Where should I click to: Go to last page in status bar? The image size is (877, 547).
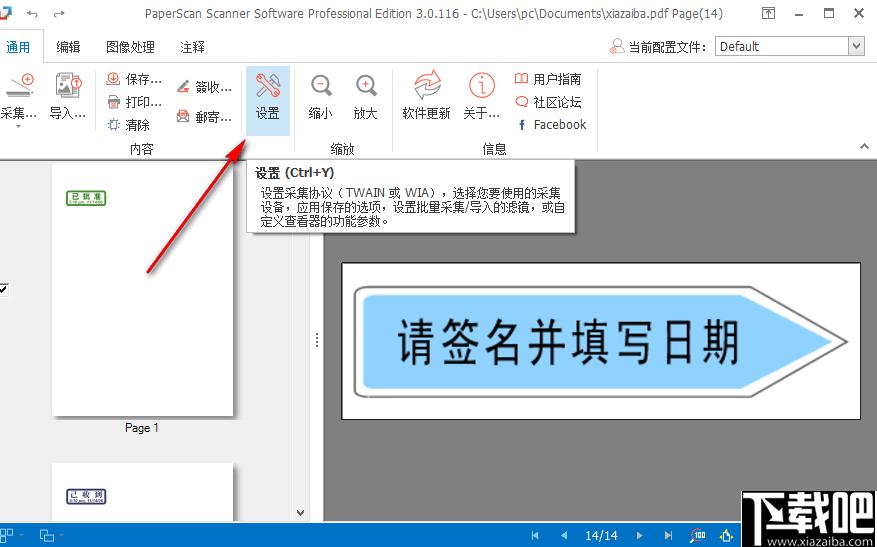[x=668, y=535]
